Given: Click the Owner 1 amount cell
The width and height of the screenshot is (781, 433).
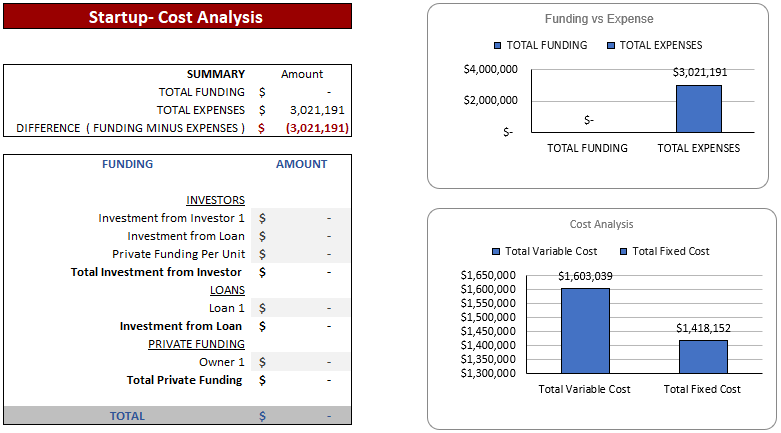Looking at the screenshot, I should pyautogui.click(x=300, y=362).
